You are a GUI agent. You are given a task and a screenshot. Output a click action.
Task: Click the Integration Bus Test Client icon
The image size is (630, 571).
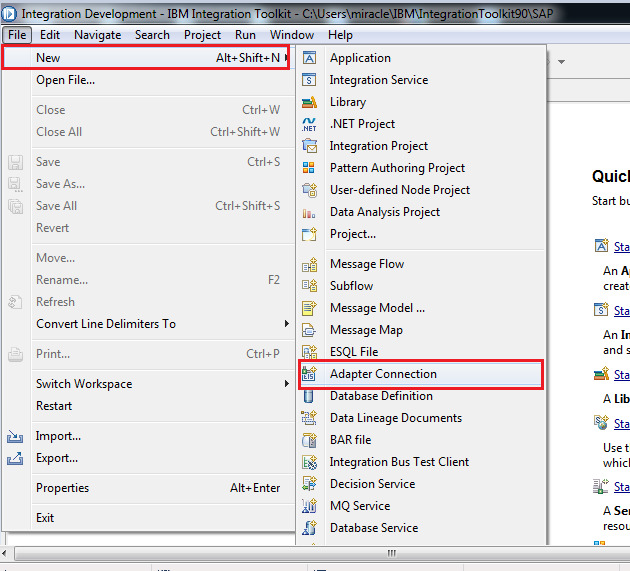click(x=309, y=462)
